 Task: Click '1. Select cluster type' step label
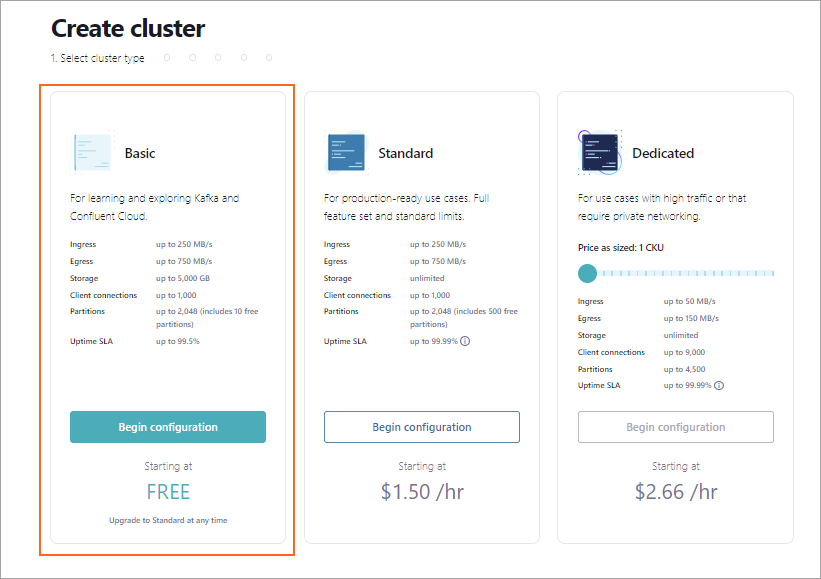(x=97, y=58)
